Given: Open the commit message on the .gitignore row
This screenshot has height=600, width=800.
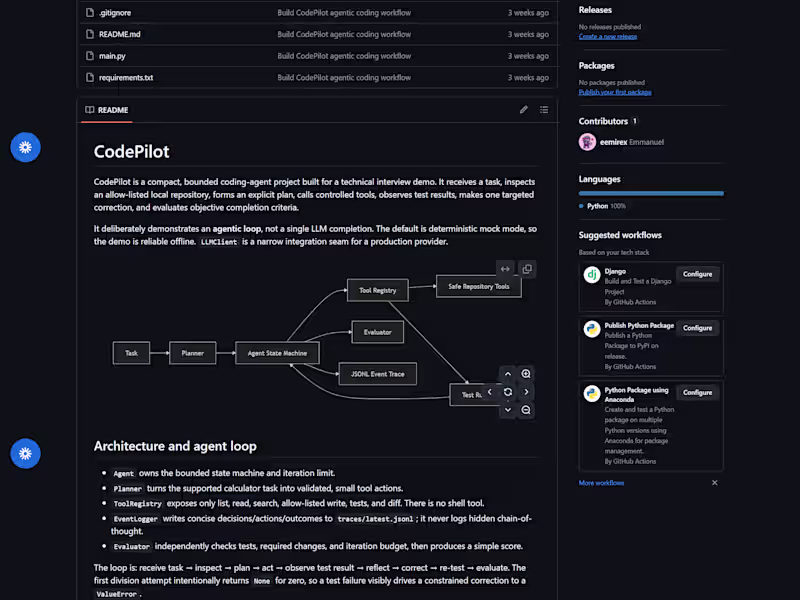Looking at the screenshot, I should 344,13.
